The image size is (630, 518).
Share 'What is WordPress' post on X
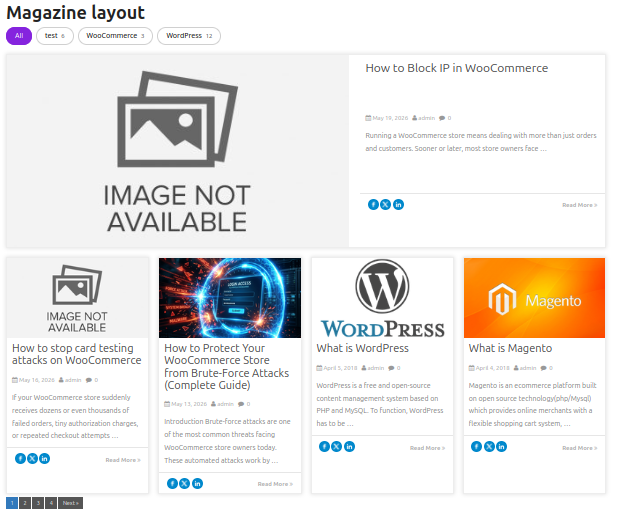(337, 446)
